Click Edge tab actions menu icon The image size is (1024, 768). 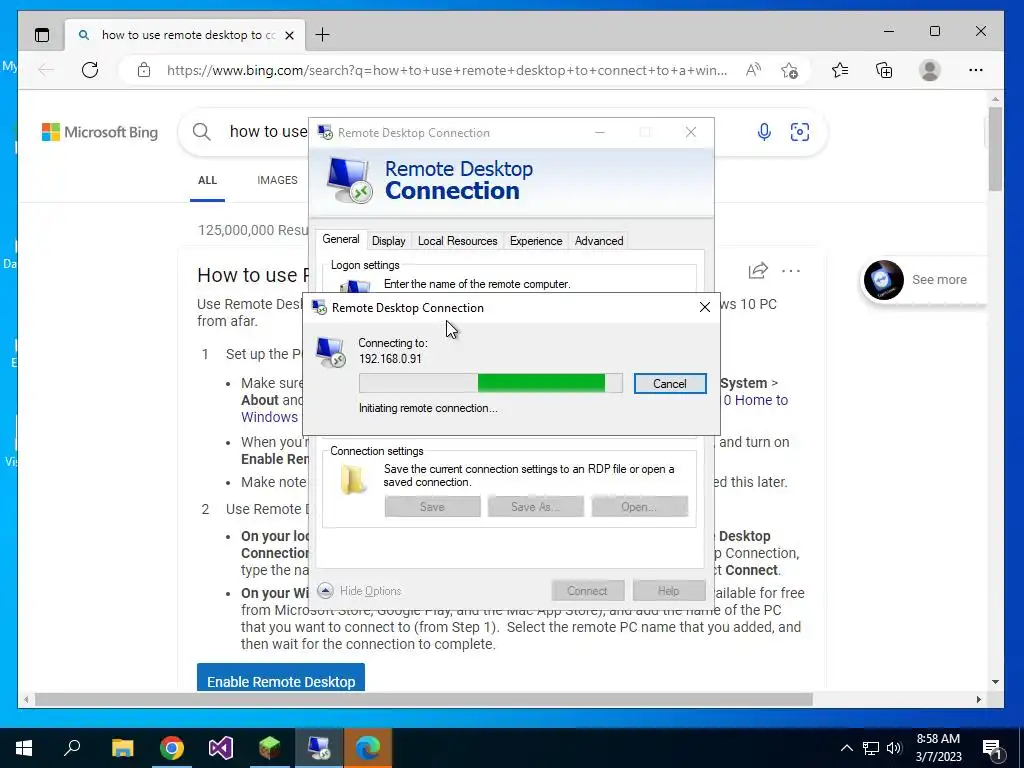(42, 35)
